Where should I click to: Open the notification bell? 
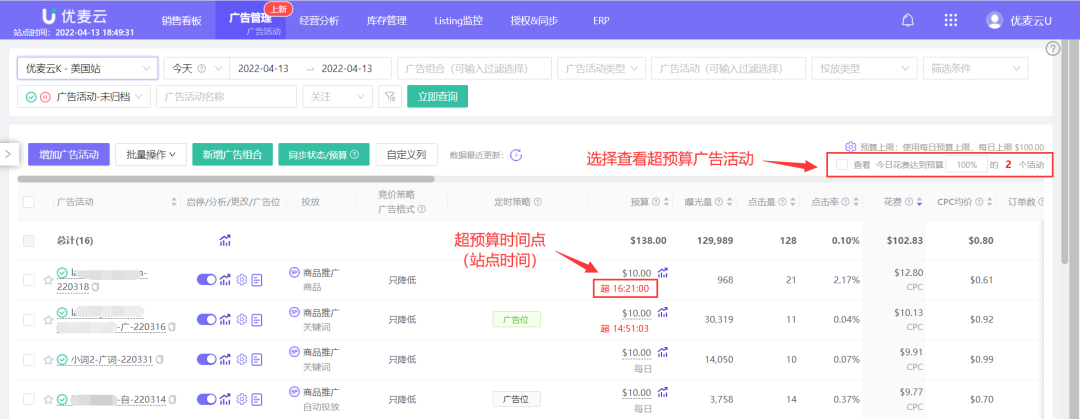click(908, 20)
